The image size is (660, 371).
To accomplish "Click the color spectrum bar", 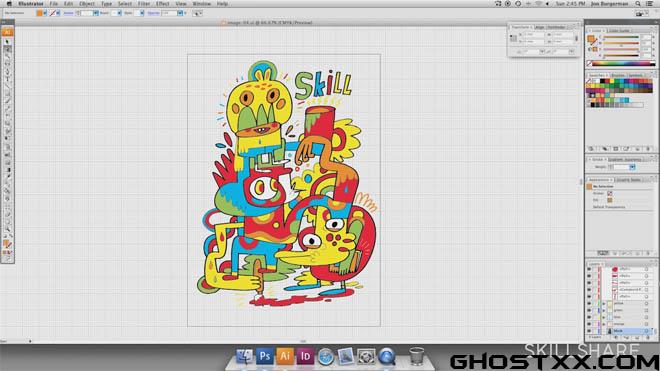I will [x=624, y=64].
